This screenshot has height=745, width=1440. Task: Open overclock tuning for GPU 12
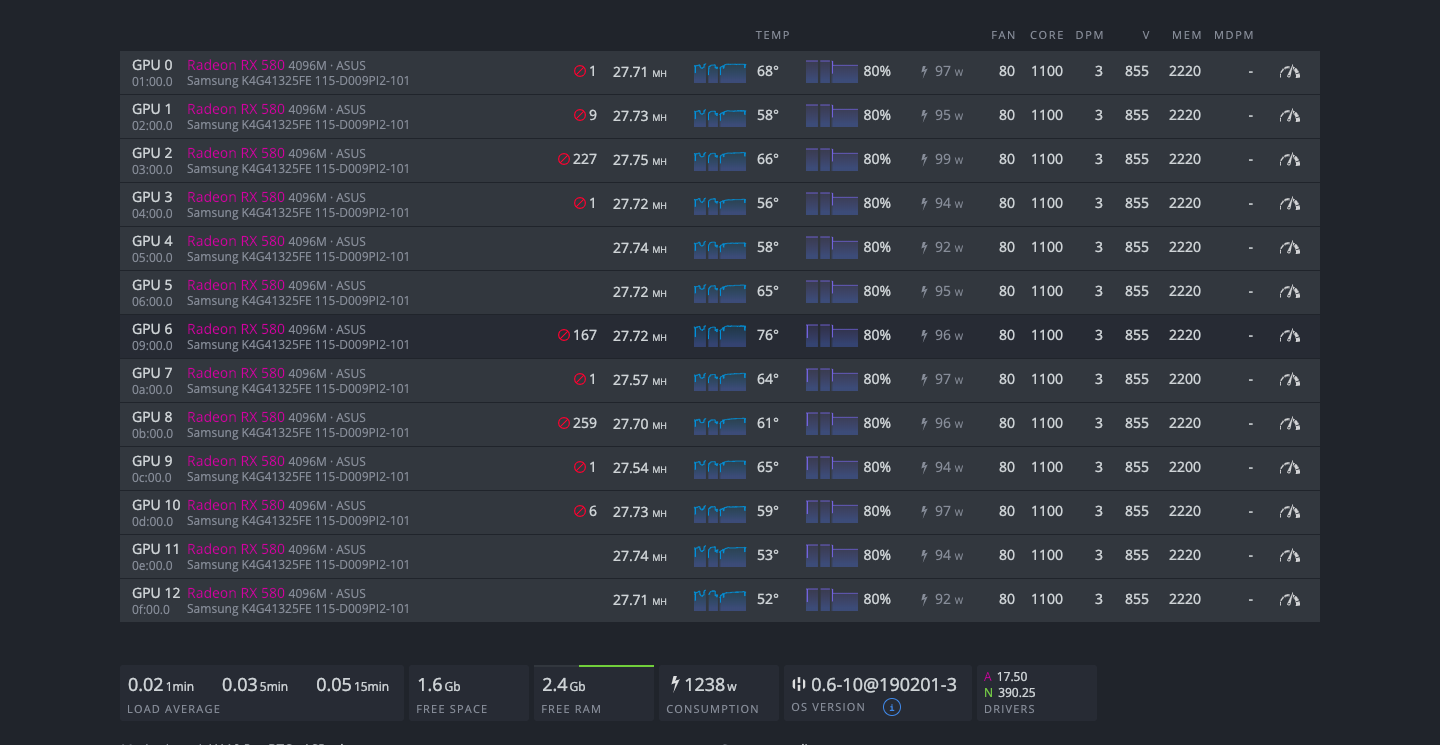click(x=1290, y=599)
